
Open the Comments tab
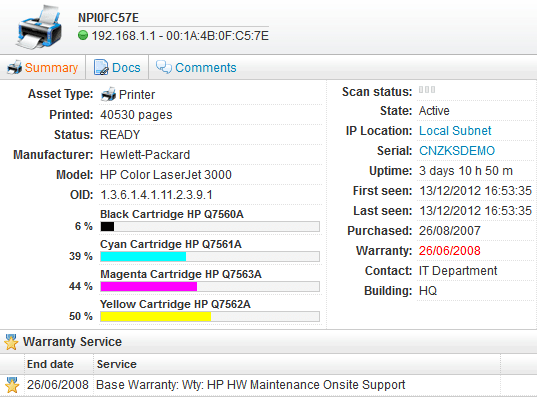point(196,67)
